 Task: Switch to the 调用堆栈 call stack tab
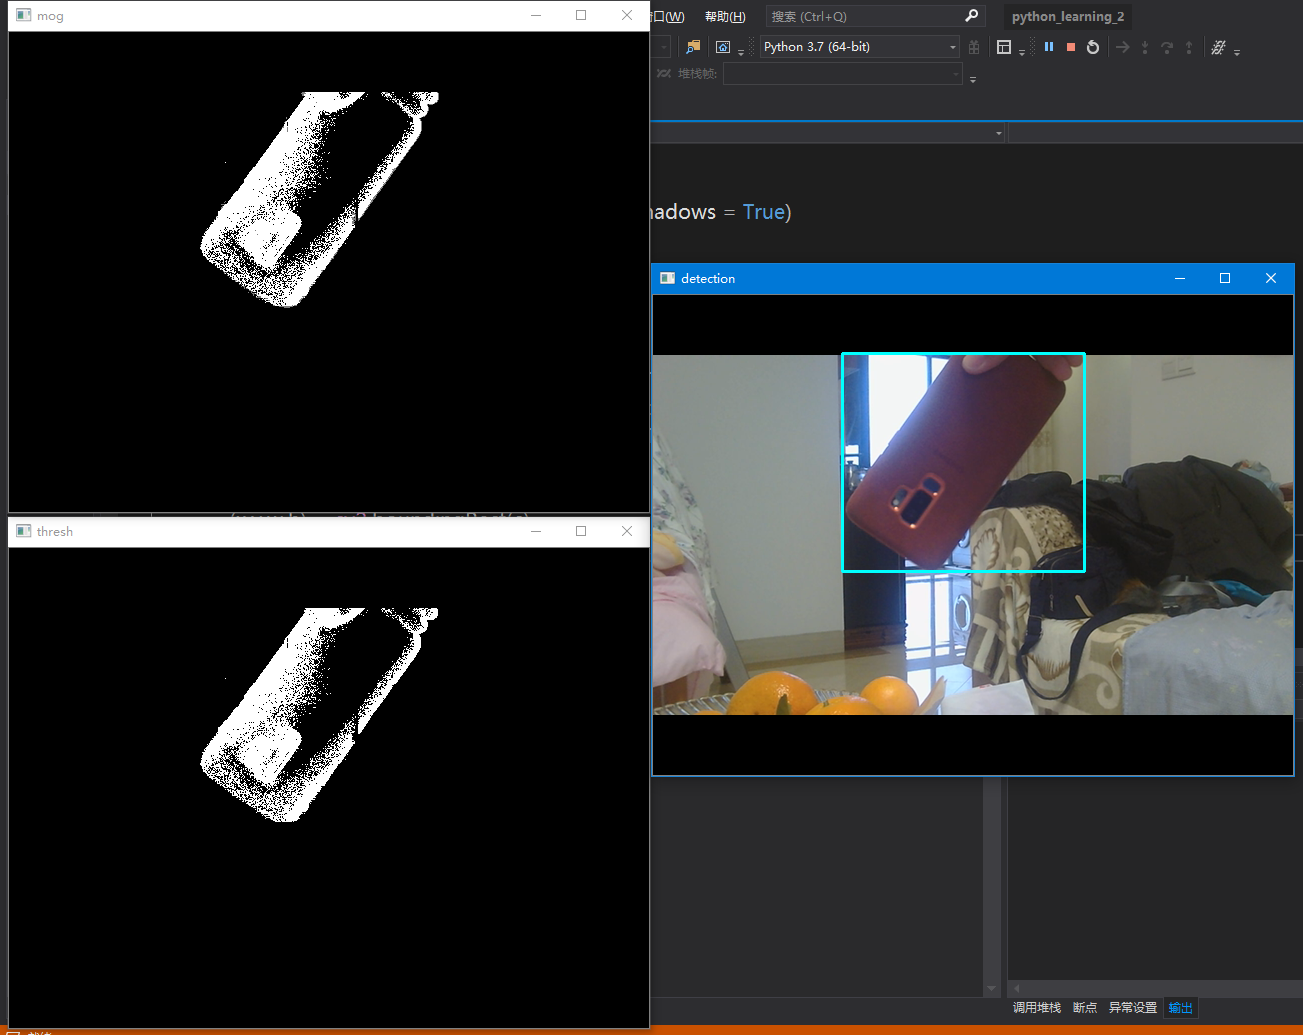click(x=1036, y=1007)
